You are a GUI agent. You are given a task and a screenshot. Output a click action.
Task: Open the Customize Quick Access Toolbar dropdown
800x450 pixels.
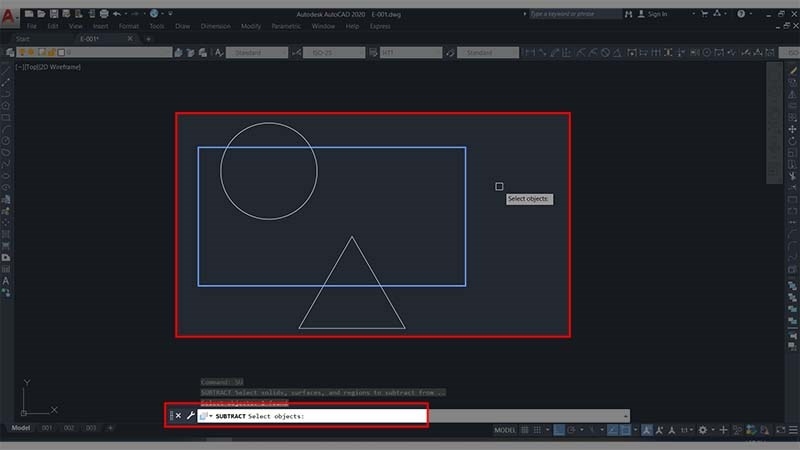pyautogui.click(x=170, y=14)
